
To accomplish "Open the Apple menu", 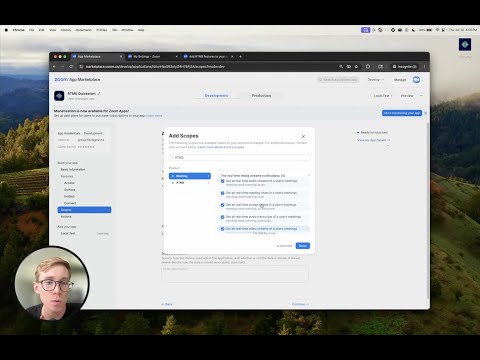I will pos(6,30).
